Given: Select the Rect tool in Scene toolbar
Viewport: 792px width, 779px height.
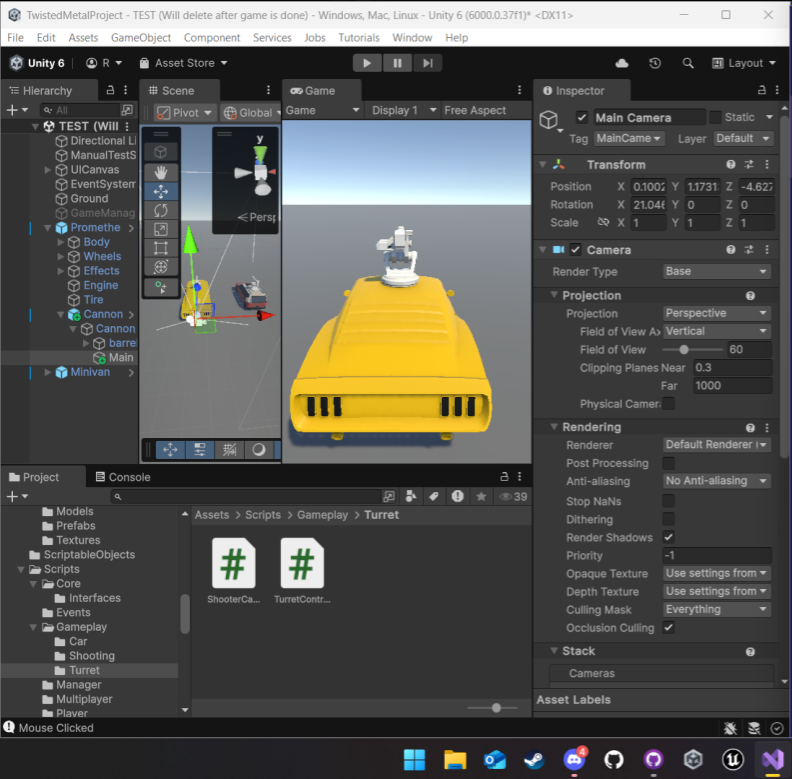Looking at the screenshot, I should (161, 248).
